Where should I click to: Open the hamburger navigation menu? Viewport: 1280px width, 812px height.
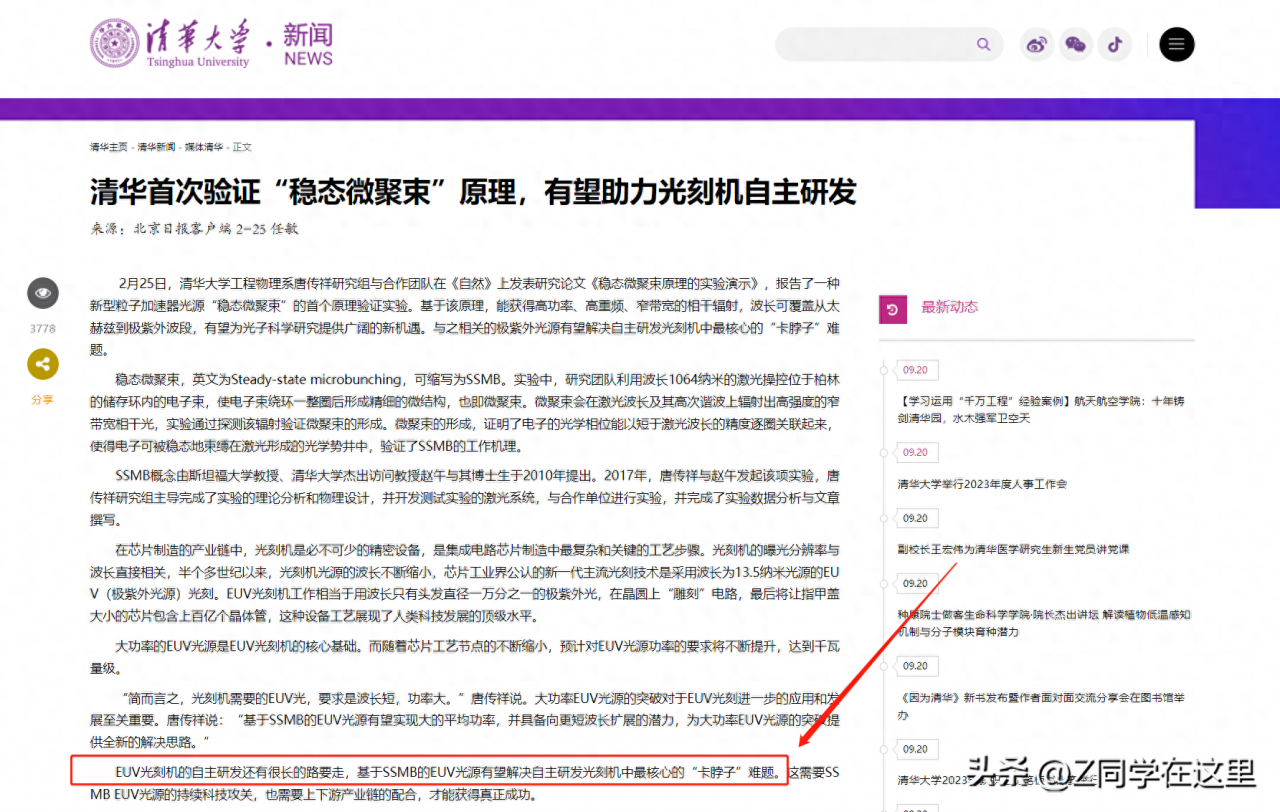click(1176, 44)
